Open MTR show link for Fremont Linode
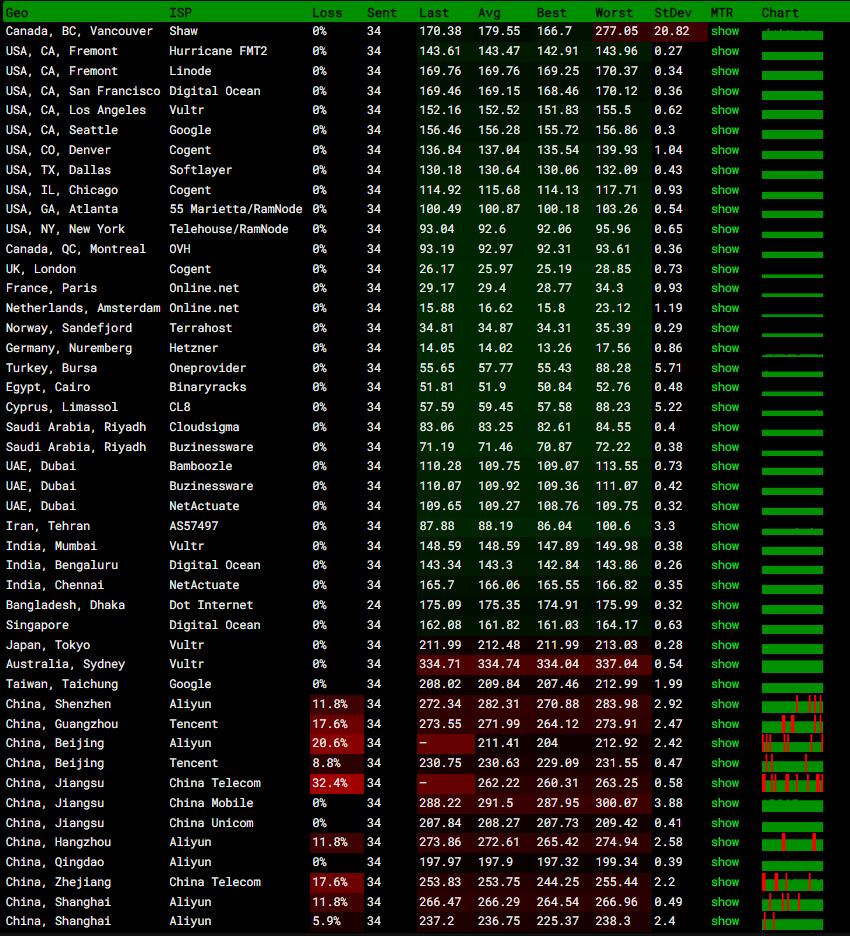This screenshot has width=850, height=936. [x=725, y=71]
